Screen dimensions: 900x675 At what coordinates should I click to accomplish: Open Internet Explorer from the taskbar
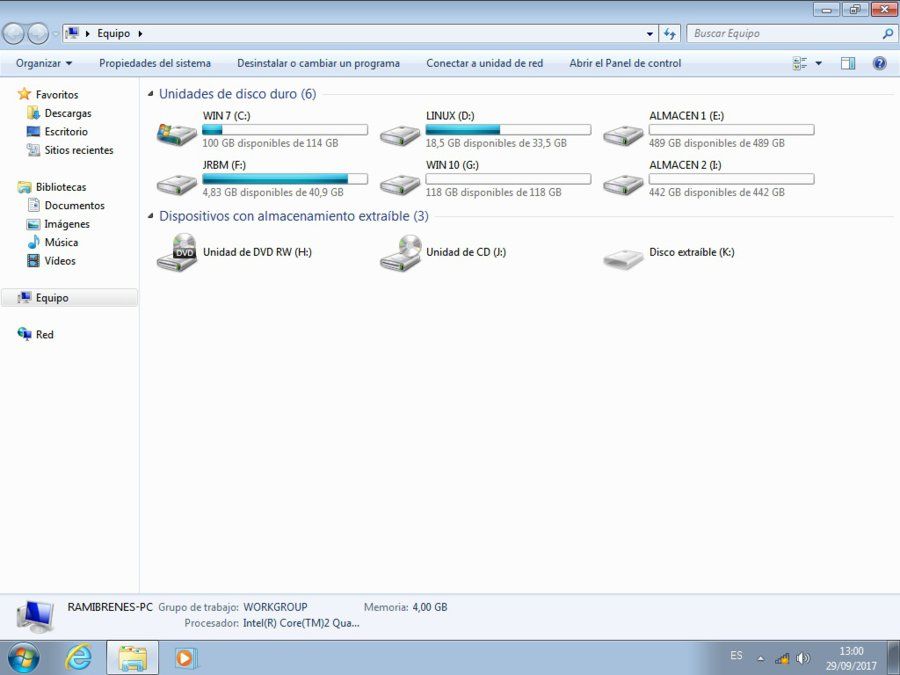[x=79, y=657]
